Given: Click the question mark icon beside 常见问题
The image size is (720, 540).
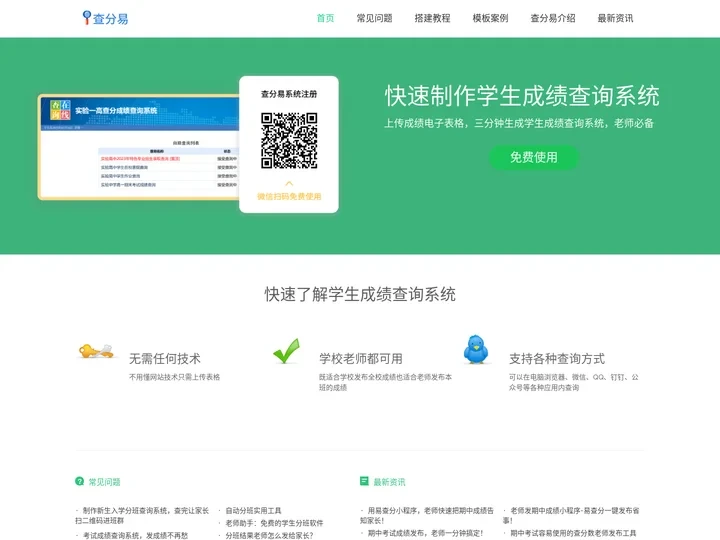Looking at the screenshot, I should [79, 481].
